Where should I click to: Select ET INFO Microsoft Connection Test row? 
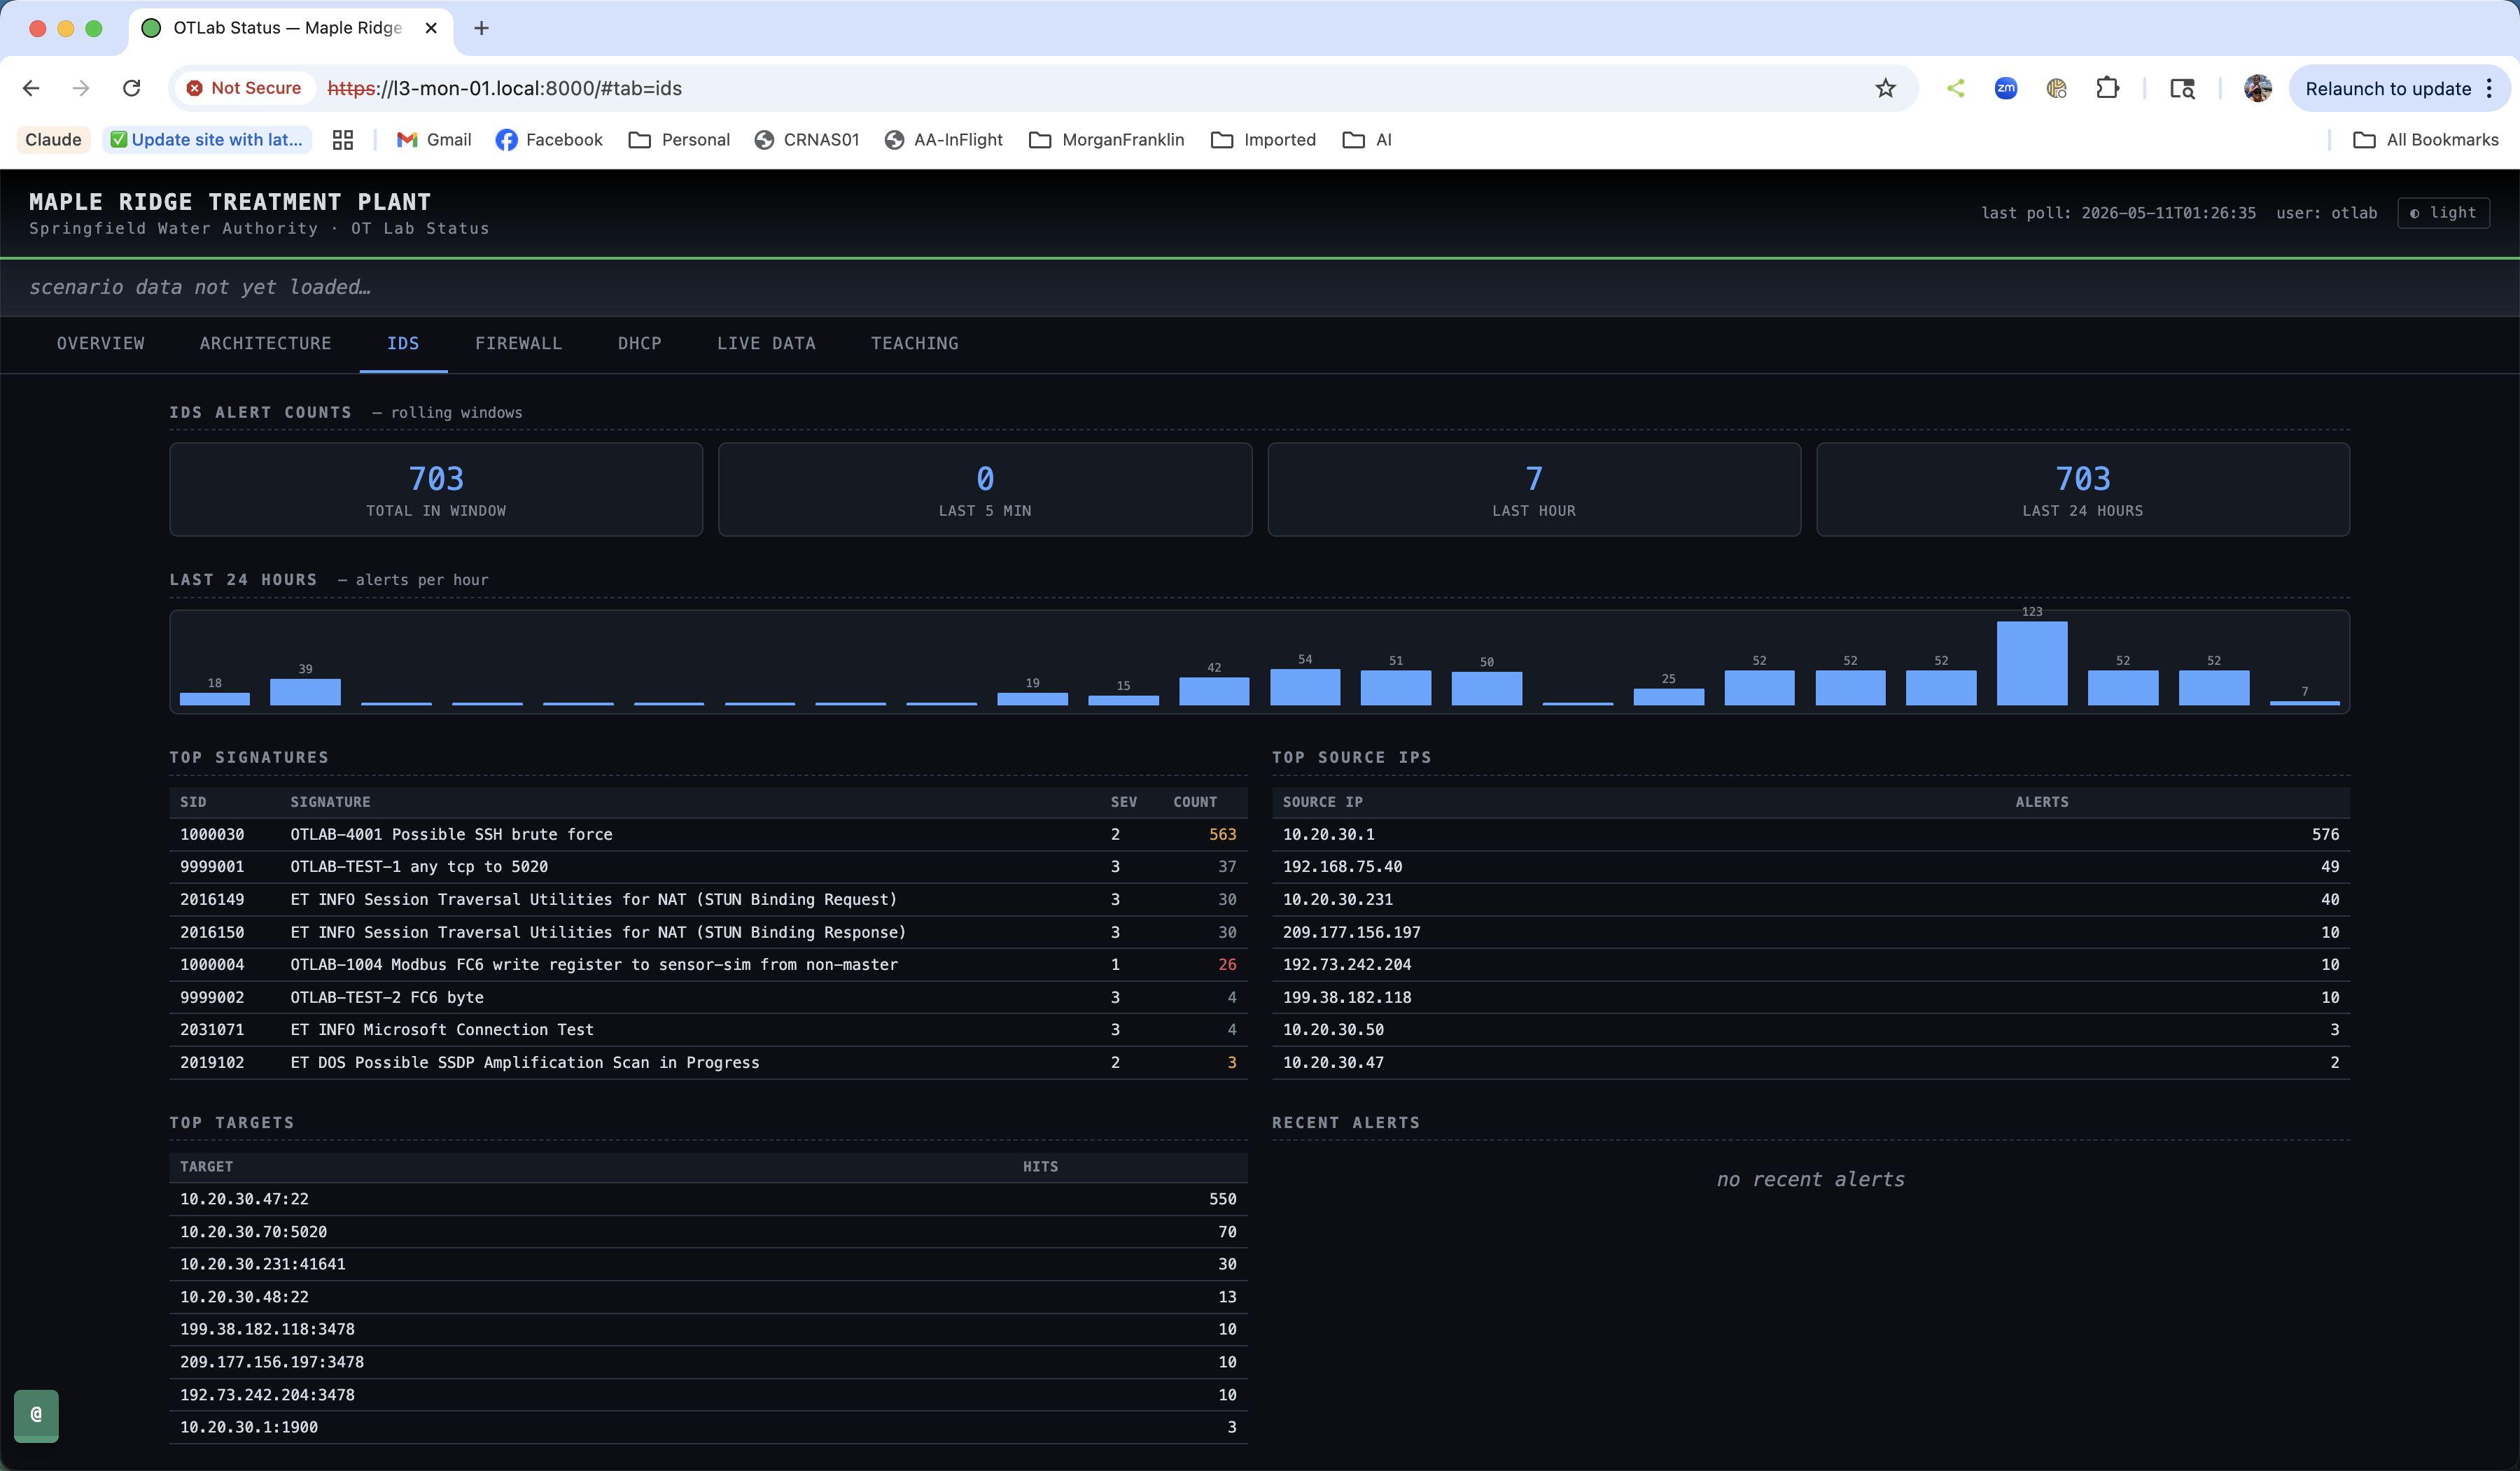pyautogui.click(x=708, y=1029)
